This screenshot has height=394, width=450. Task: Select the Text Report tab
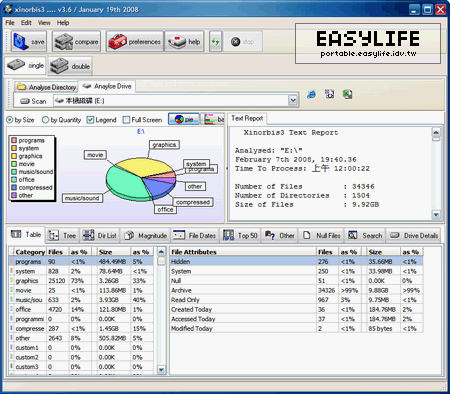pyautogui.click(x=247, y=118)
